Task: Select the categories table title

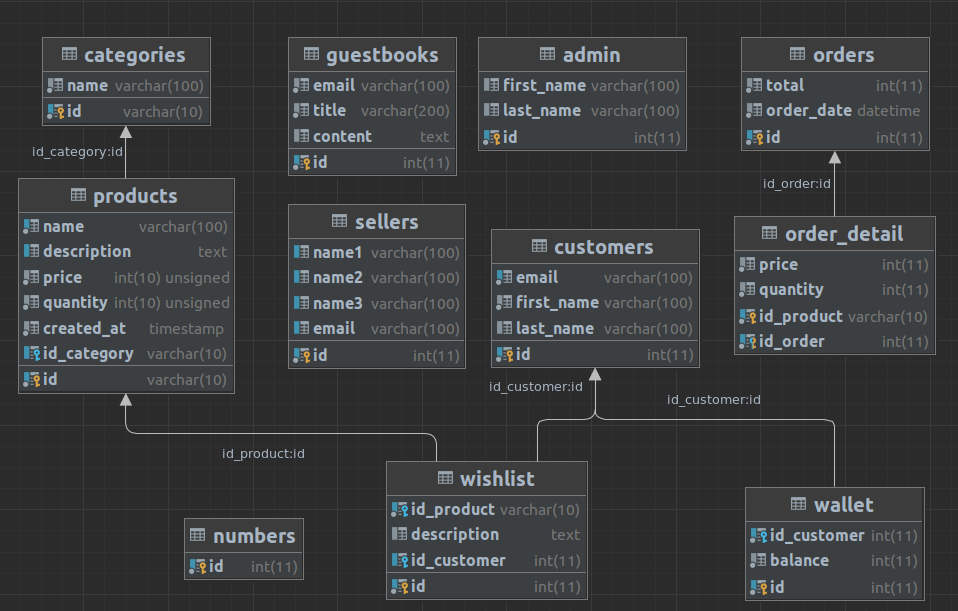Action: click(x=134, y=55)
